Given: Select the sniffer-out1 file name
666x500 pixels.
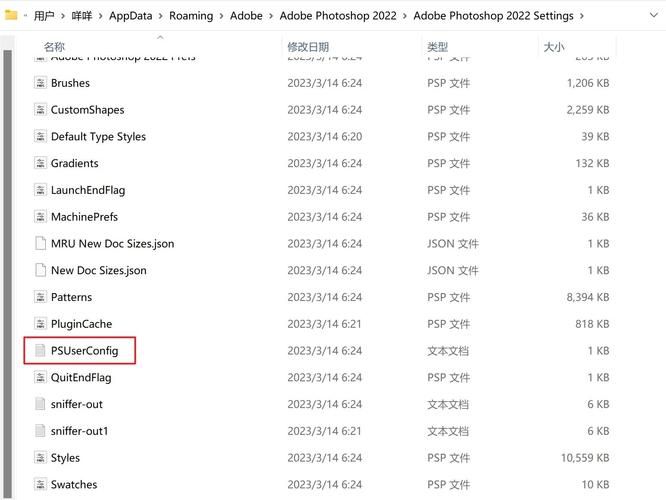Looking at the screenshot, I should [79, 431].
